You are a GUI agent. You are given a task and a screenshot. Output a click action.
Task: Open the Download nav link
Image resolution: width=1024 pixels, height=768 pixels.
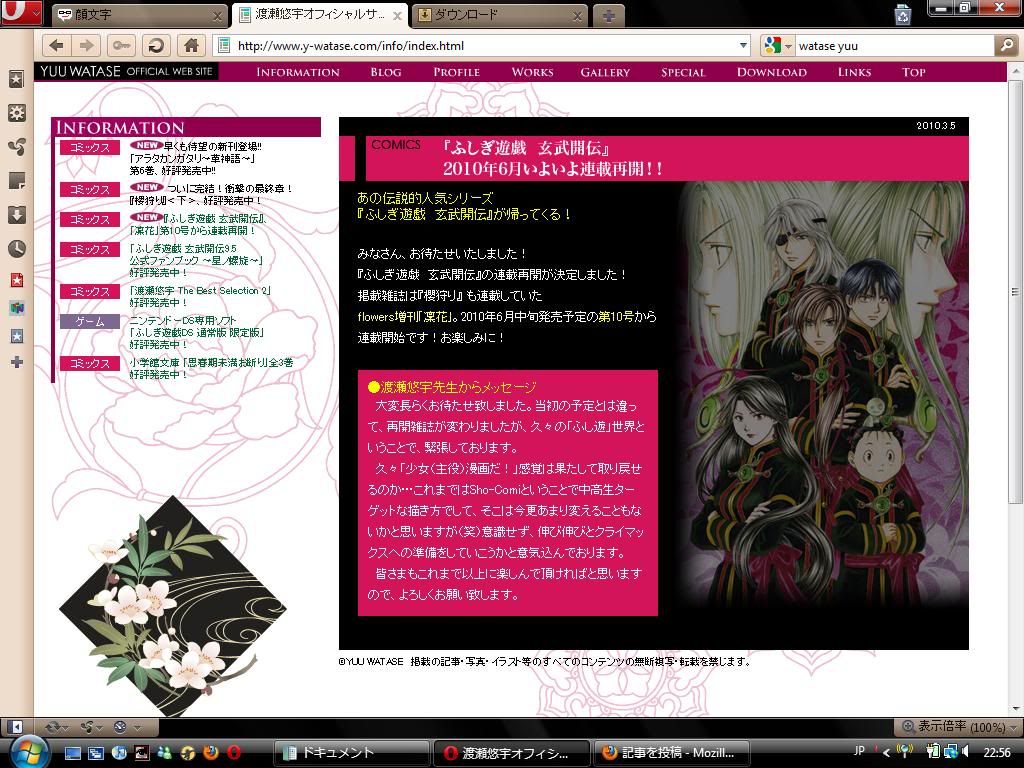click(772, 72)
